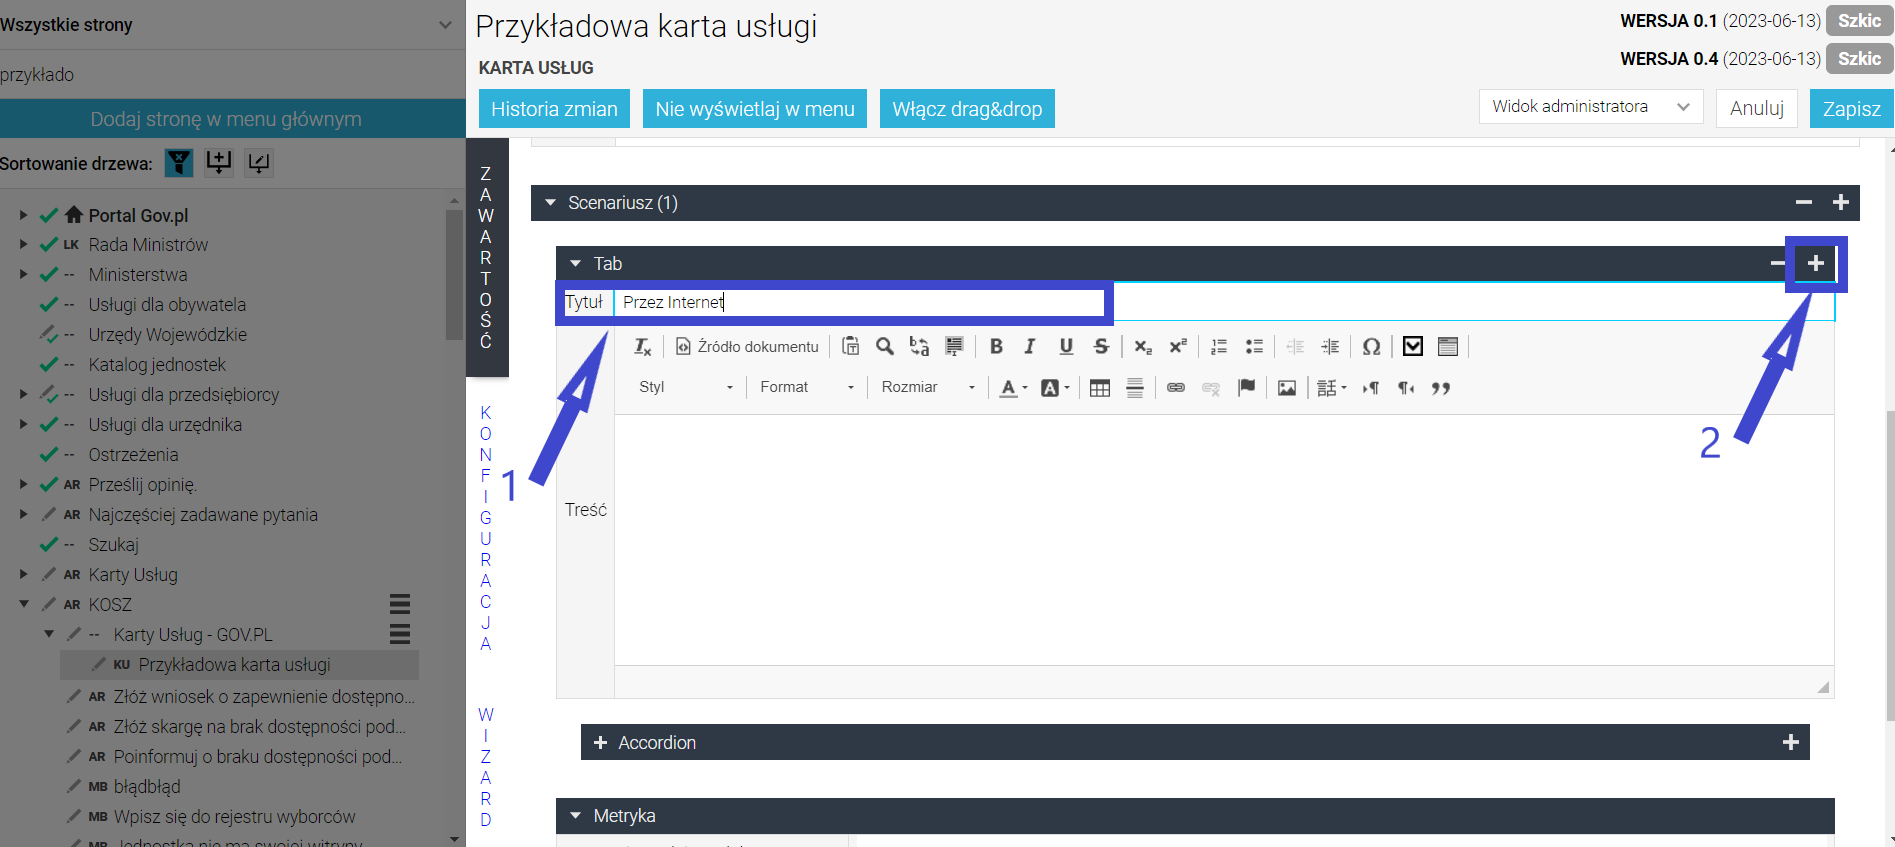Viewport: 1895px width, 847px height.
Task: Open Źródło dokumentu source view
Action: (748, 346)
